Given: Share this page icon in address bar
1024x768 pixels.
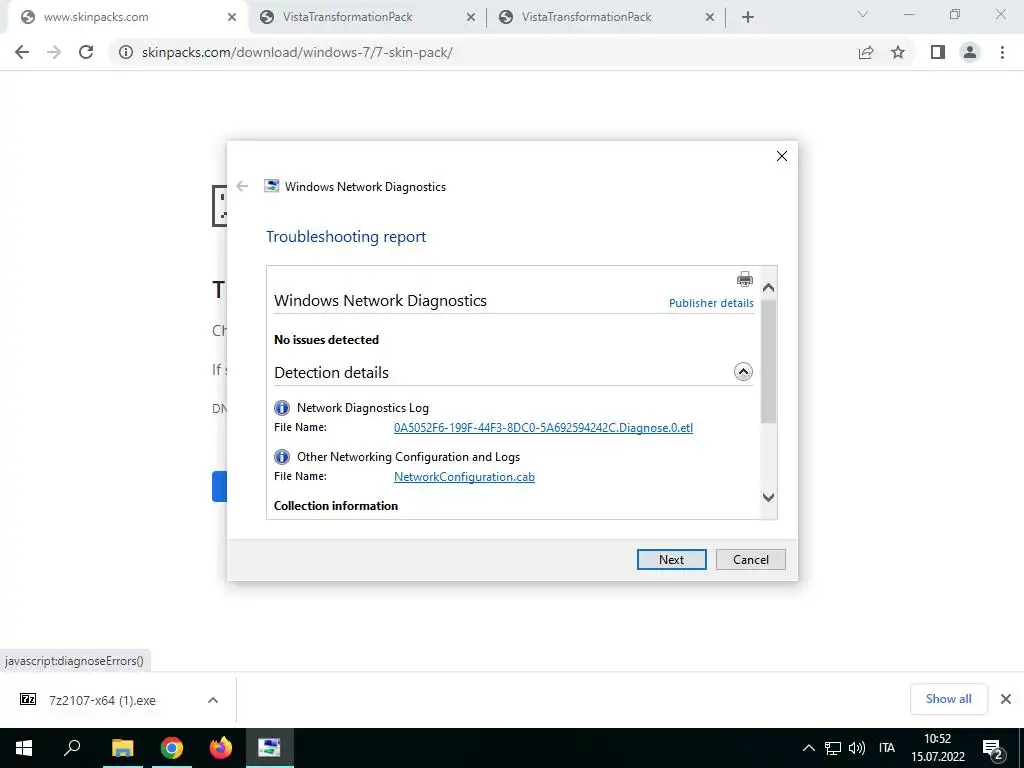Looking at the screenshot, I should 866,52.
